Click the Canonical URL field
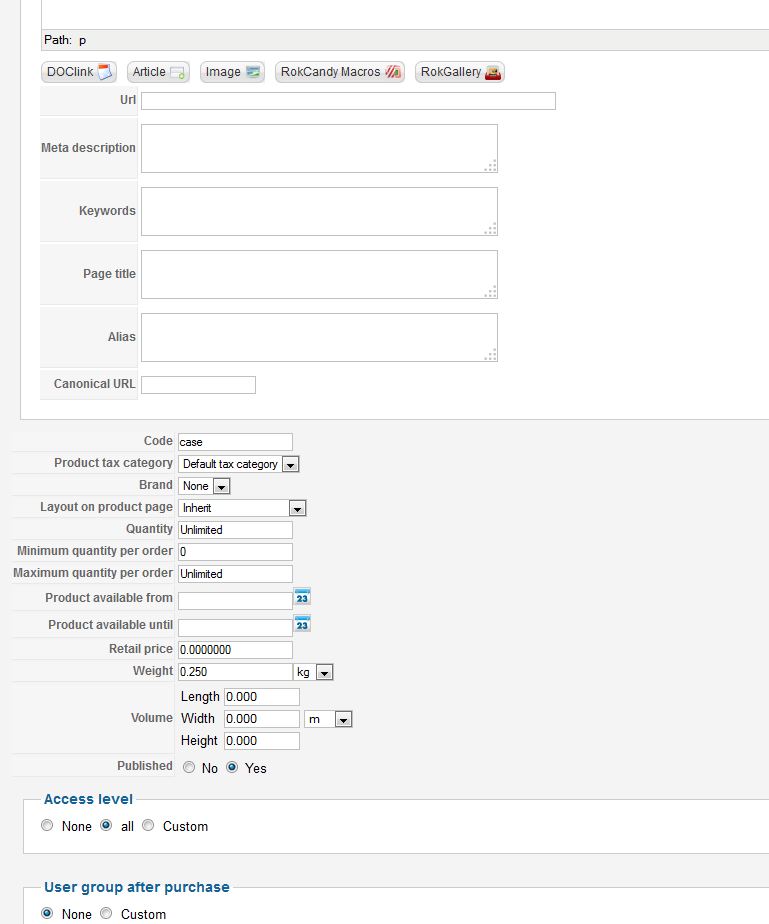The image size is (769, 924). point(198,385)
